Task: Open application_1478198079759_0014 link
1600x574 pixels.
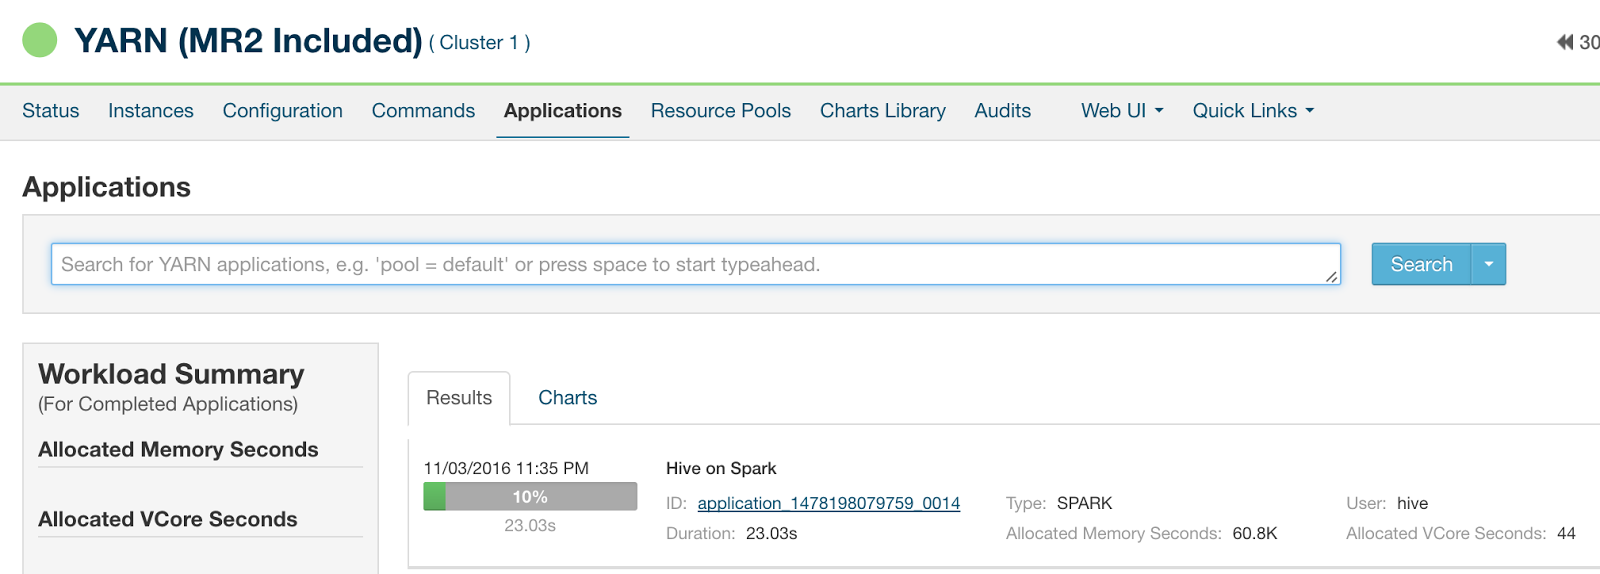Action: coord(828,503)
